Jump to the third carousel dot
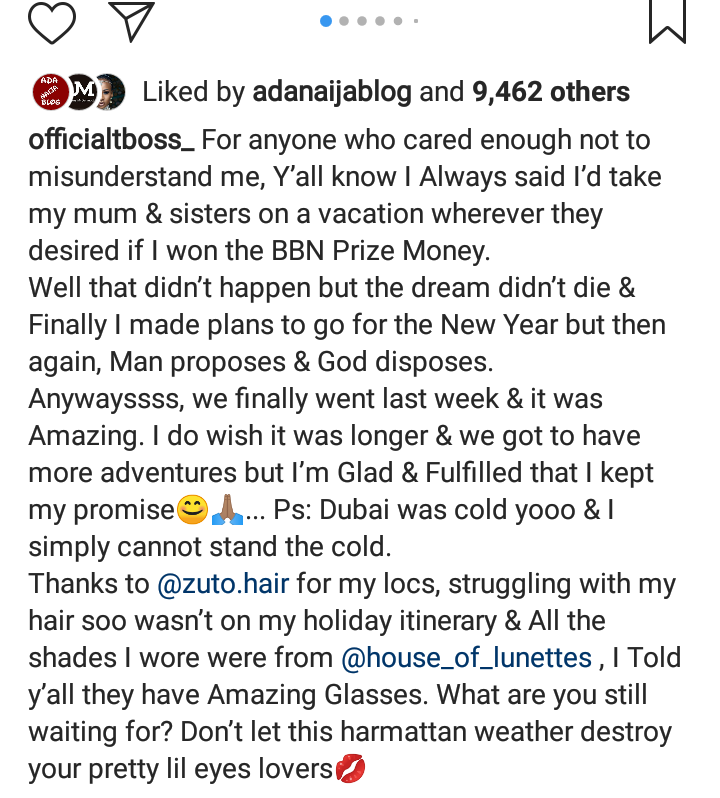 tap(363, 21)
